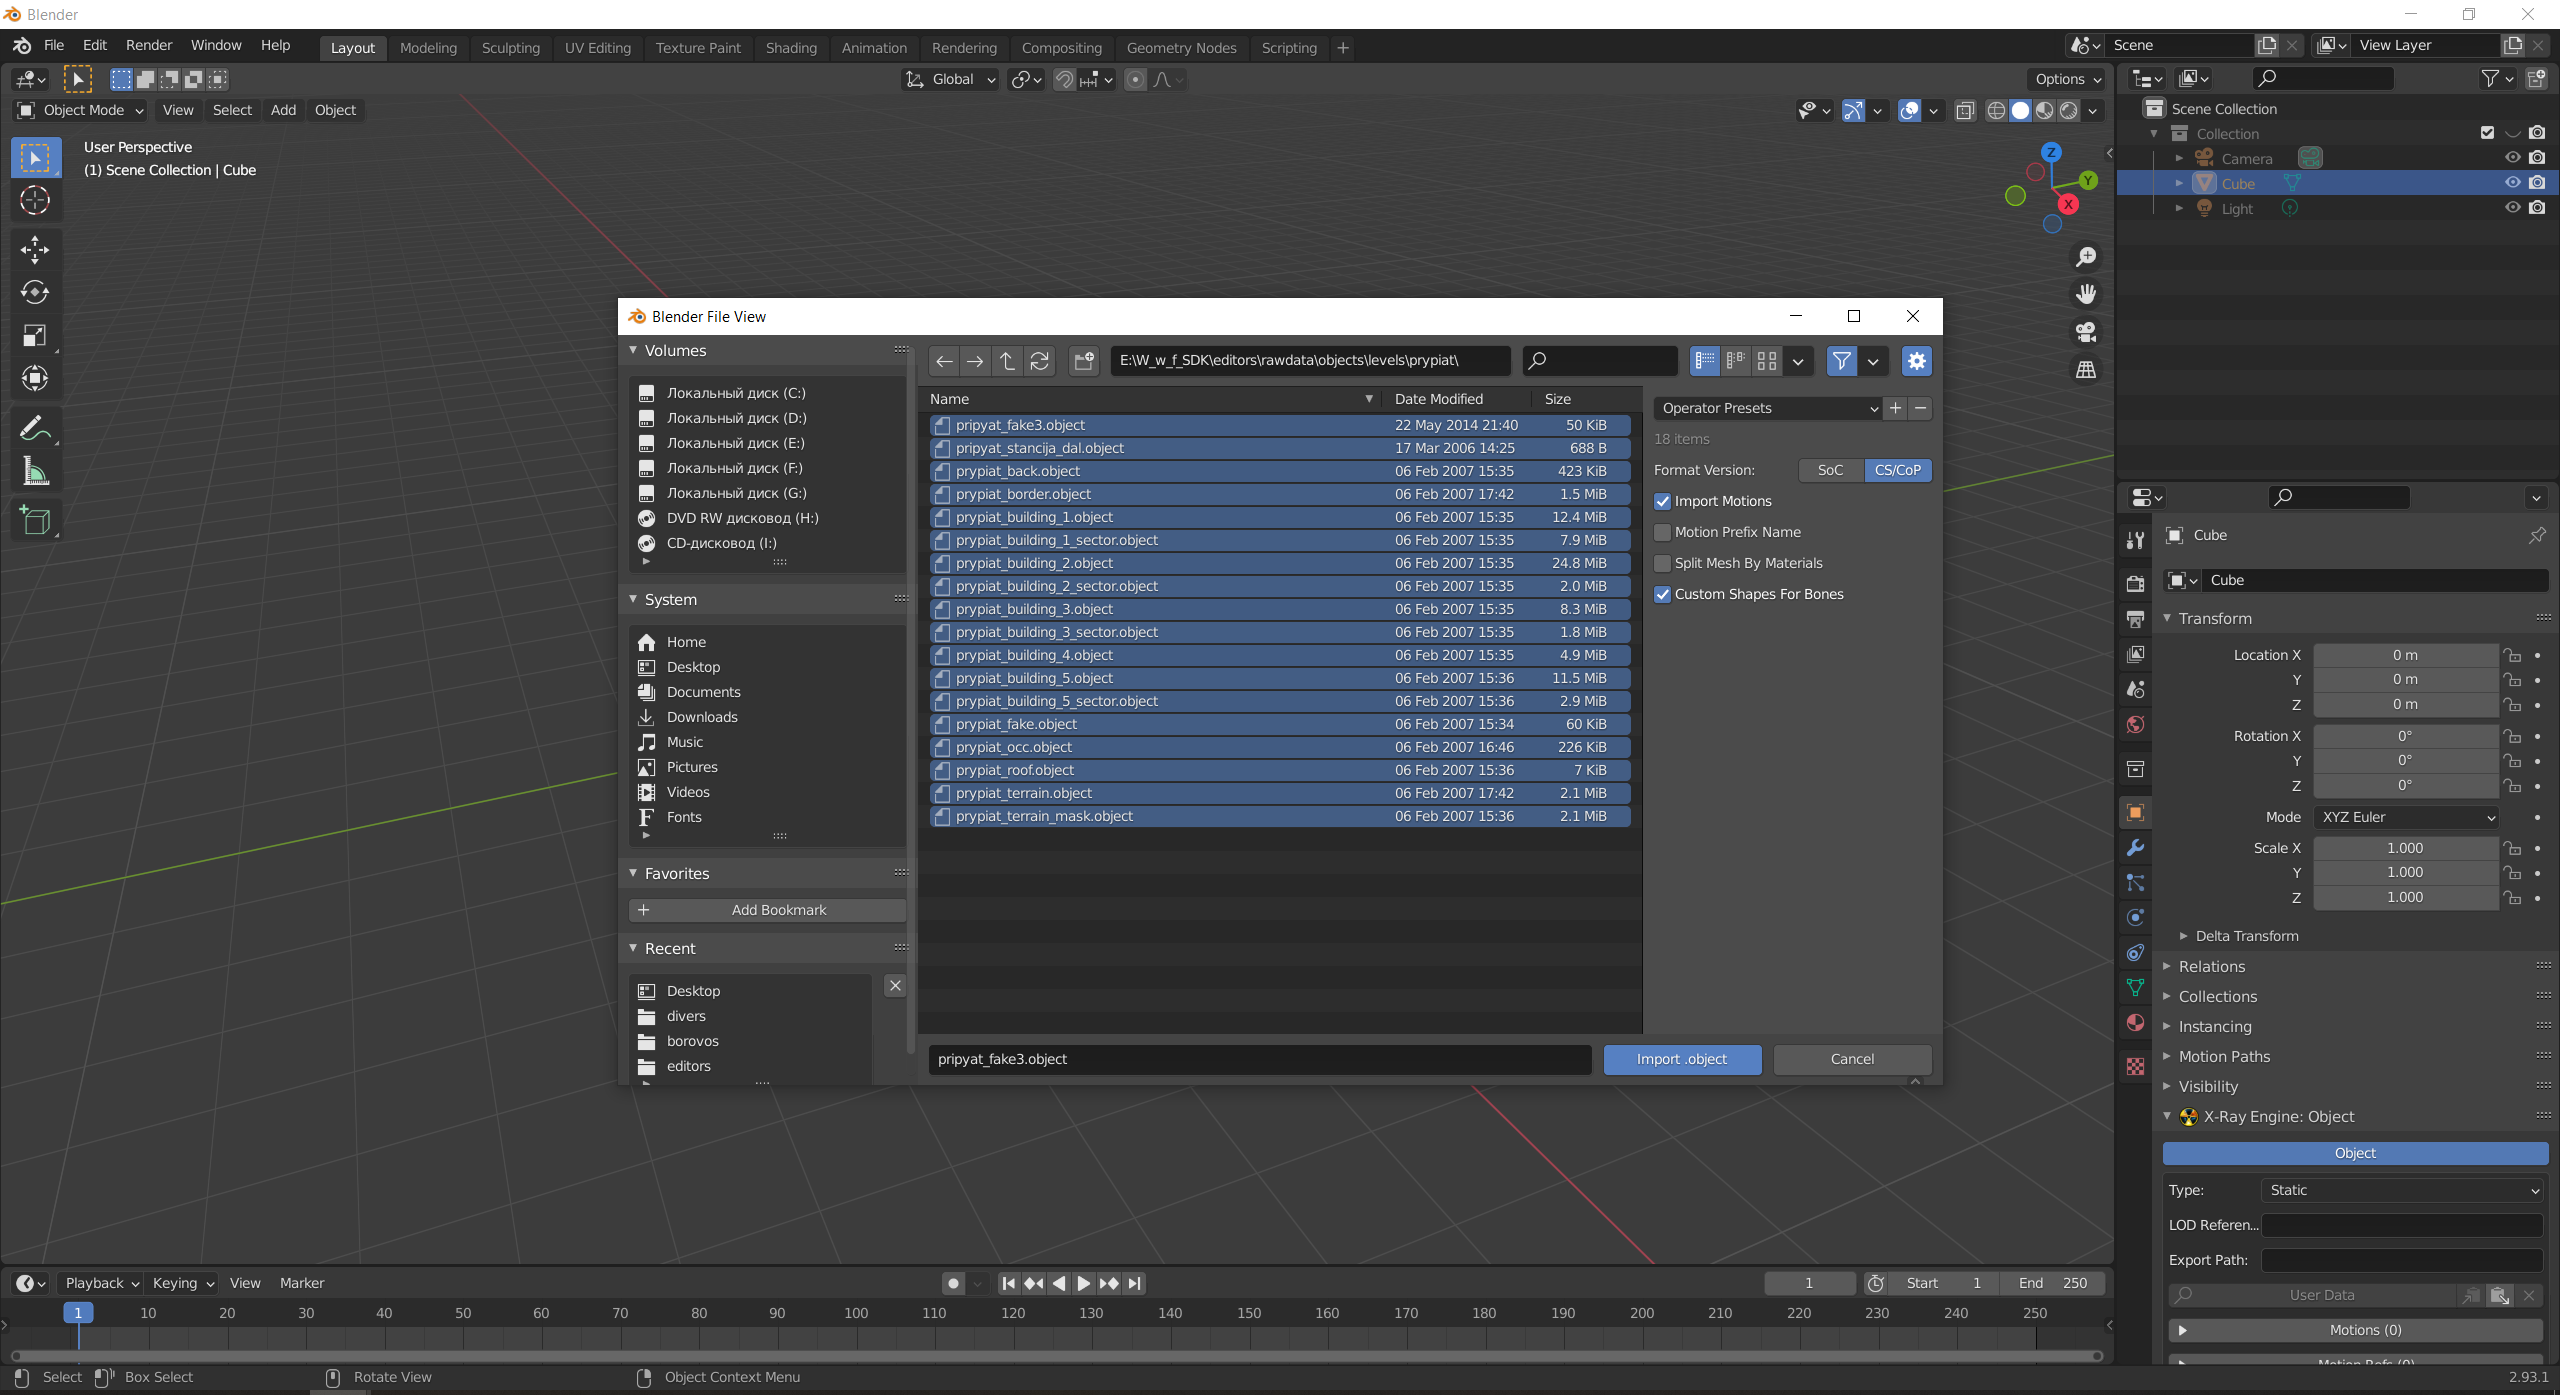Viewport: 2560px width, 1395px height.
Task: Click Cancel in file view
Action: pyautogui.click(x=1852, y=1060)
